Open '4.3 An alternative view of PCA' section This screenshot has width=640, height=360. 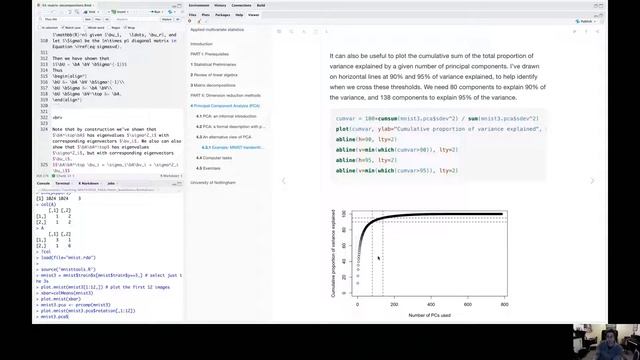coord(224,137)
